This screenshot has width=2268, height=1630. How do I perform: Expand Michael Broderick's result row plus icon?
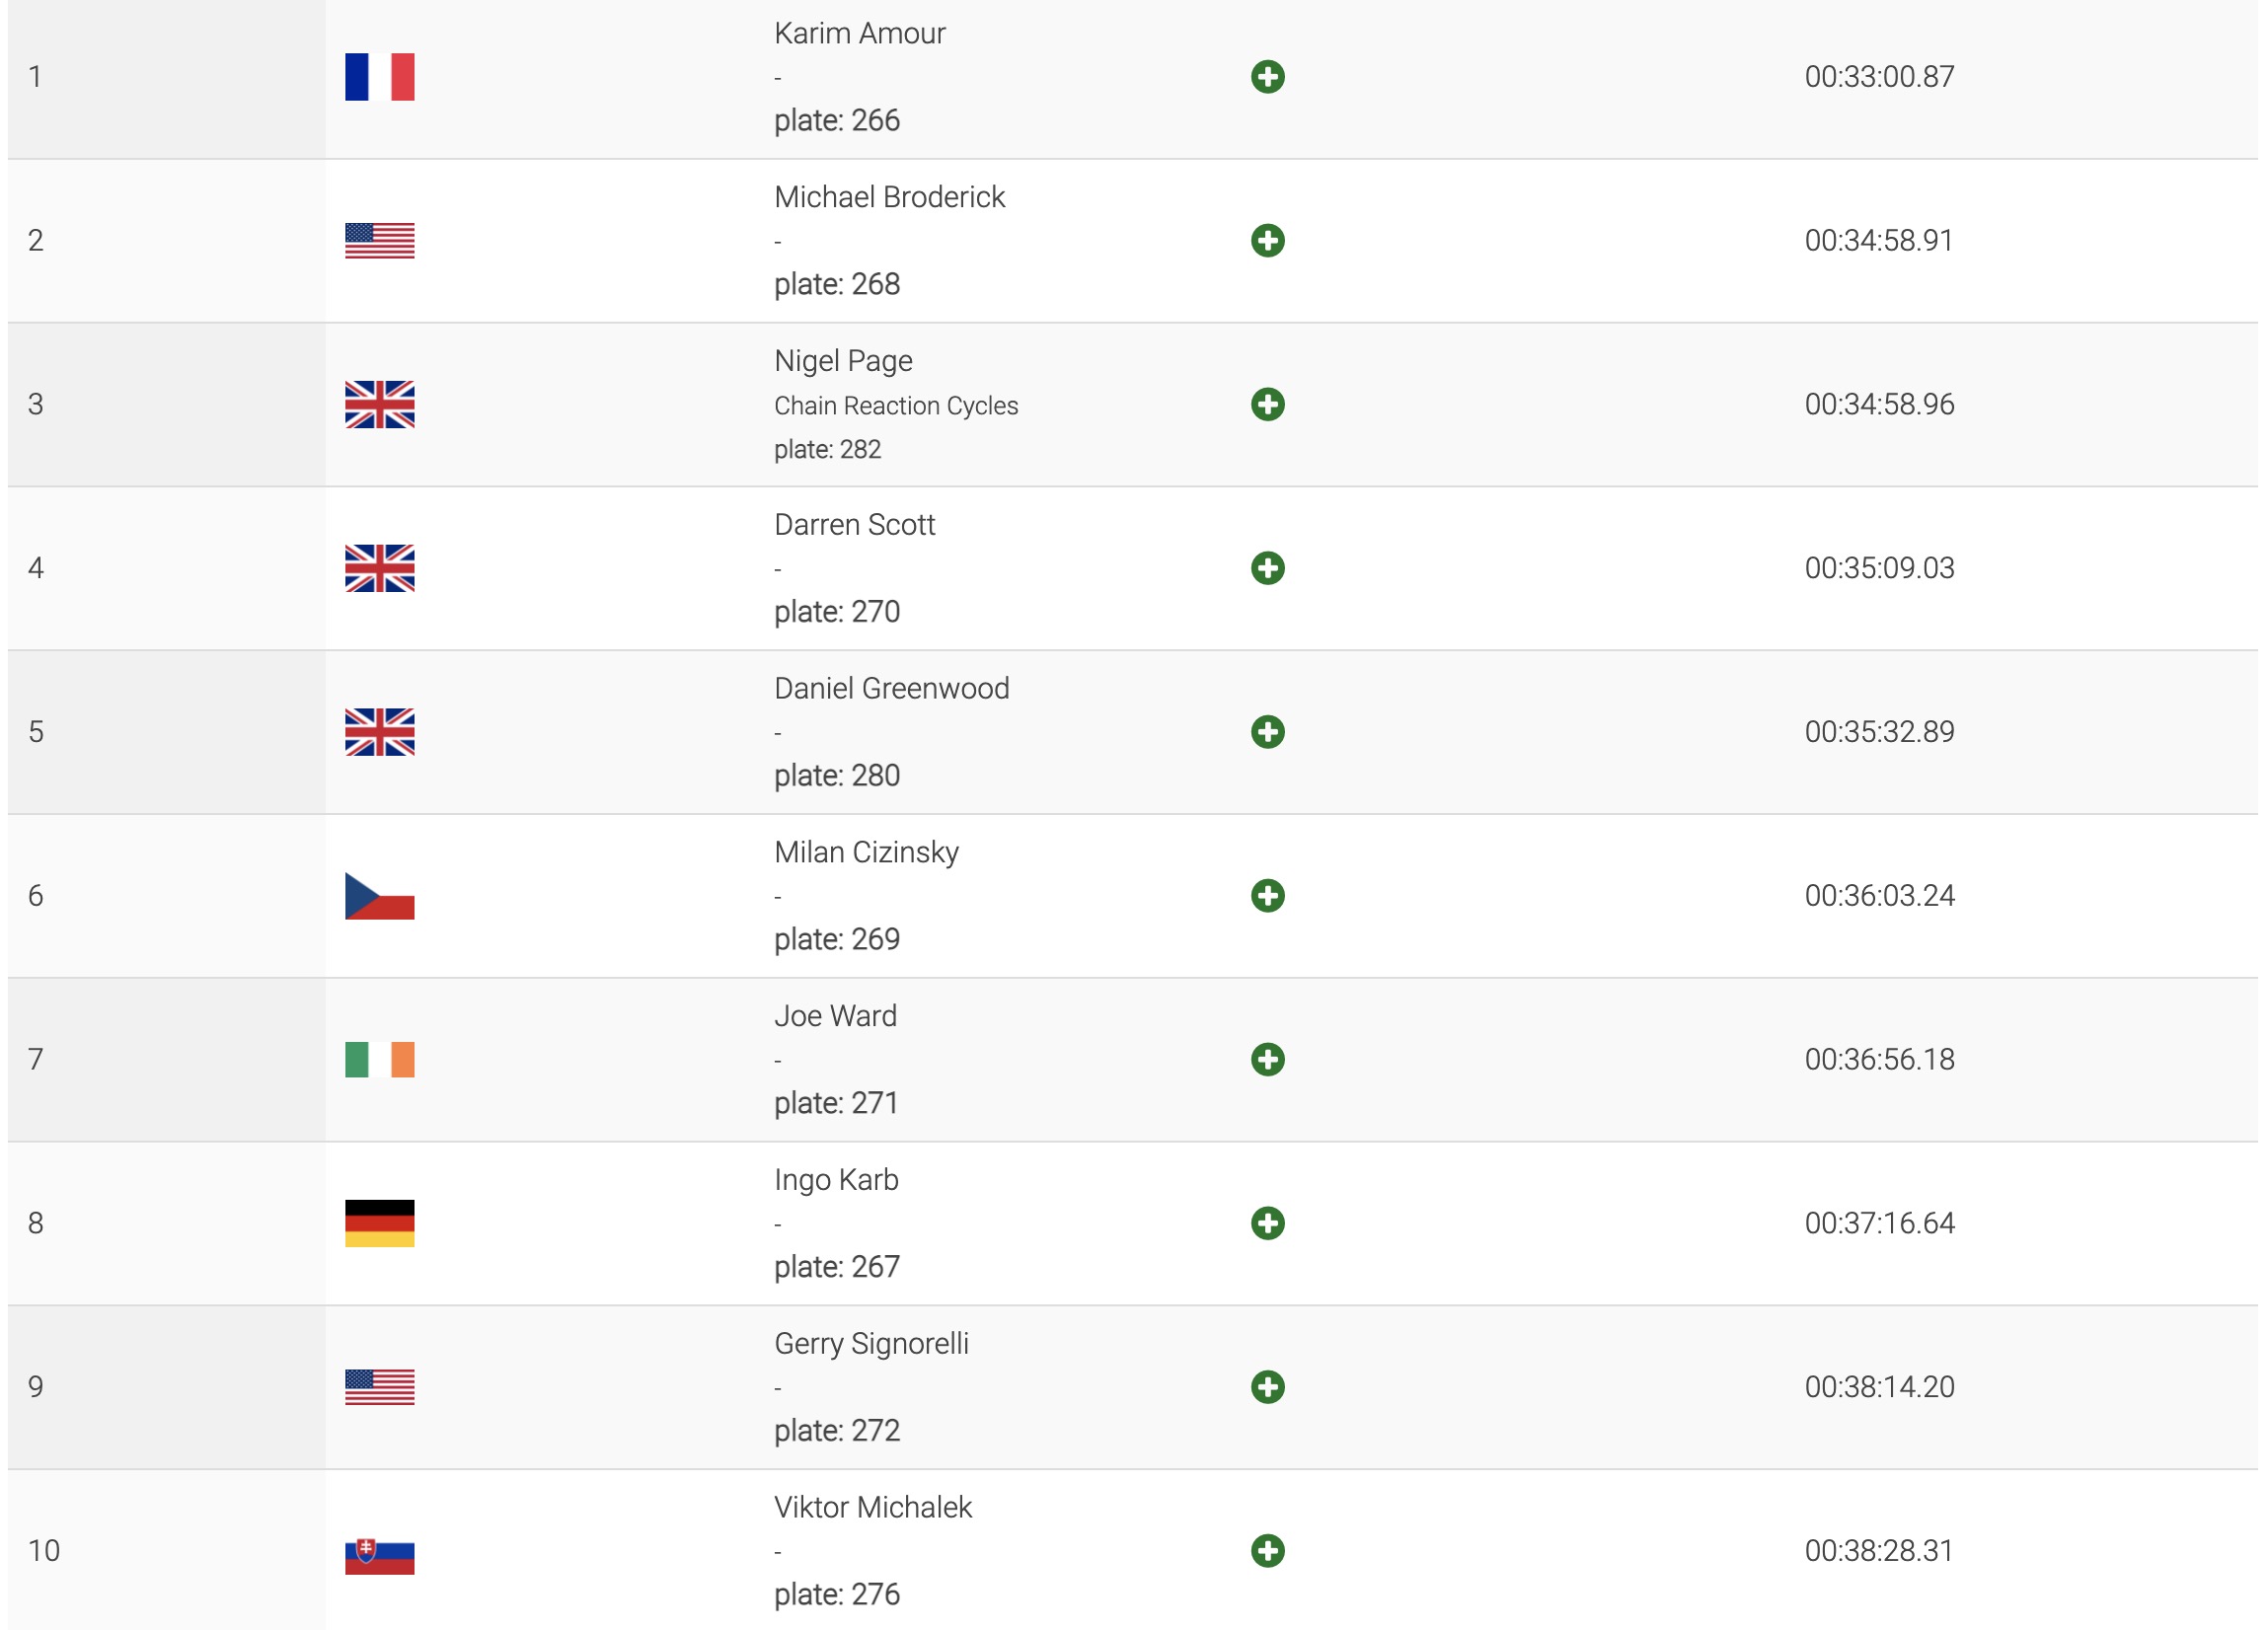[x=1267, y=241]
